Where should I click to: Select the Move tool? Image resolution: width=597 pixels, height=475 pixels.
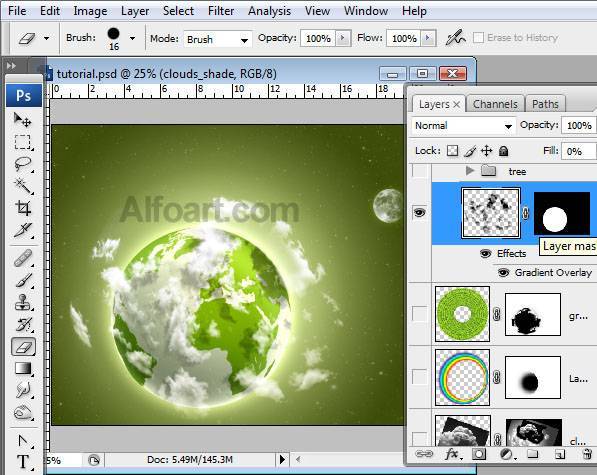[22, 120]
